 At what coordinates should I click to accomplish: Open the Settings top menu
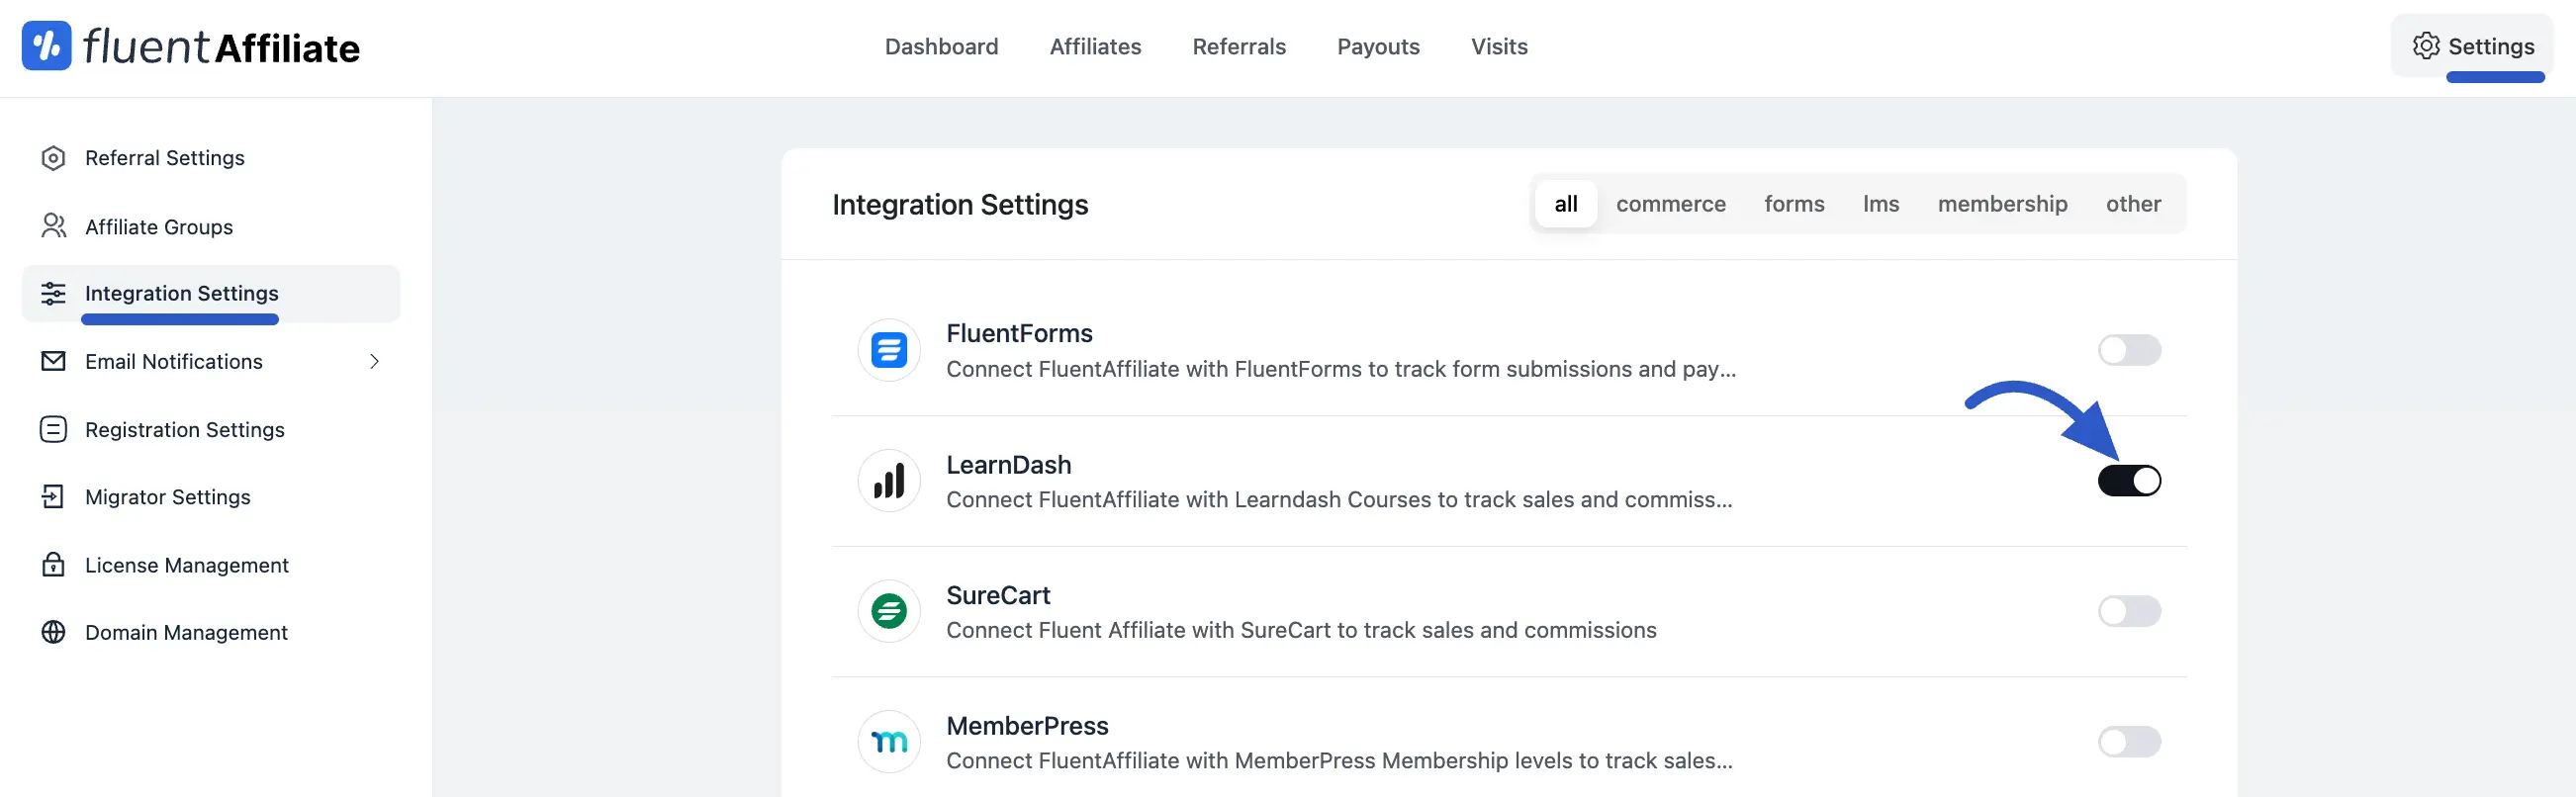tap(2472, 46)
